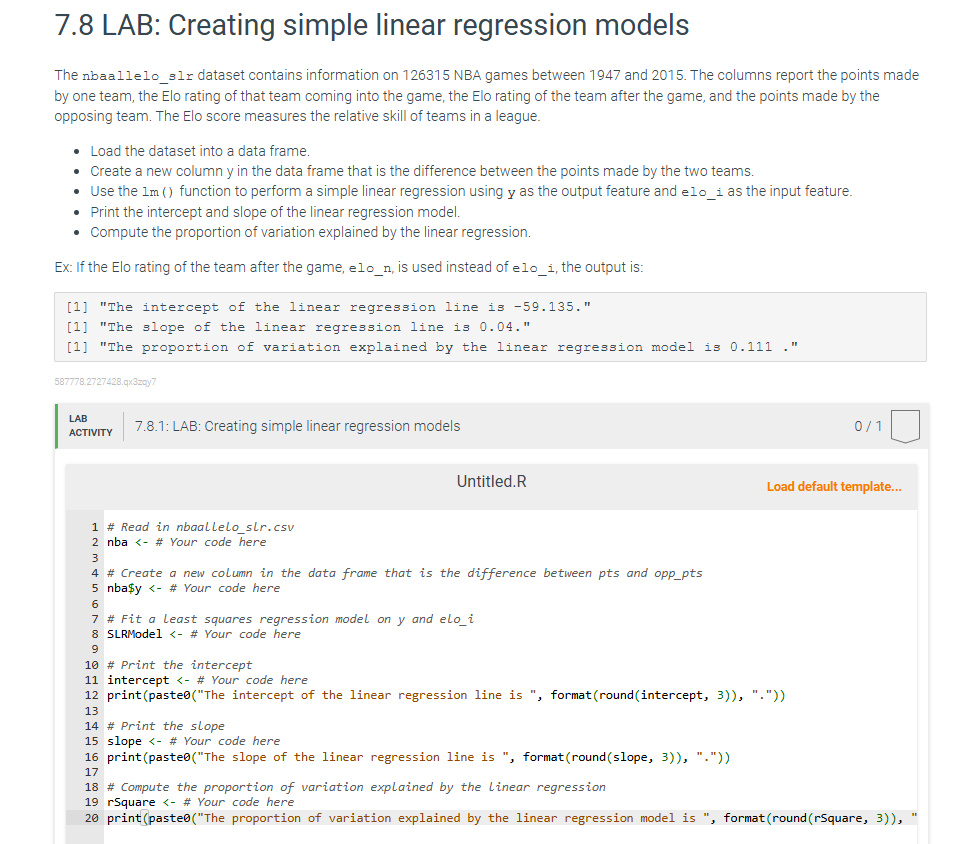Click the line number 1 gutter
The image size is (957, 844).
94,527
